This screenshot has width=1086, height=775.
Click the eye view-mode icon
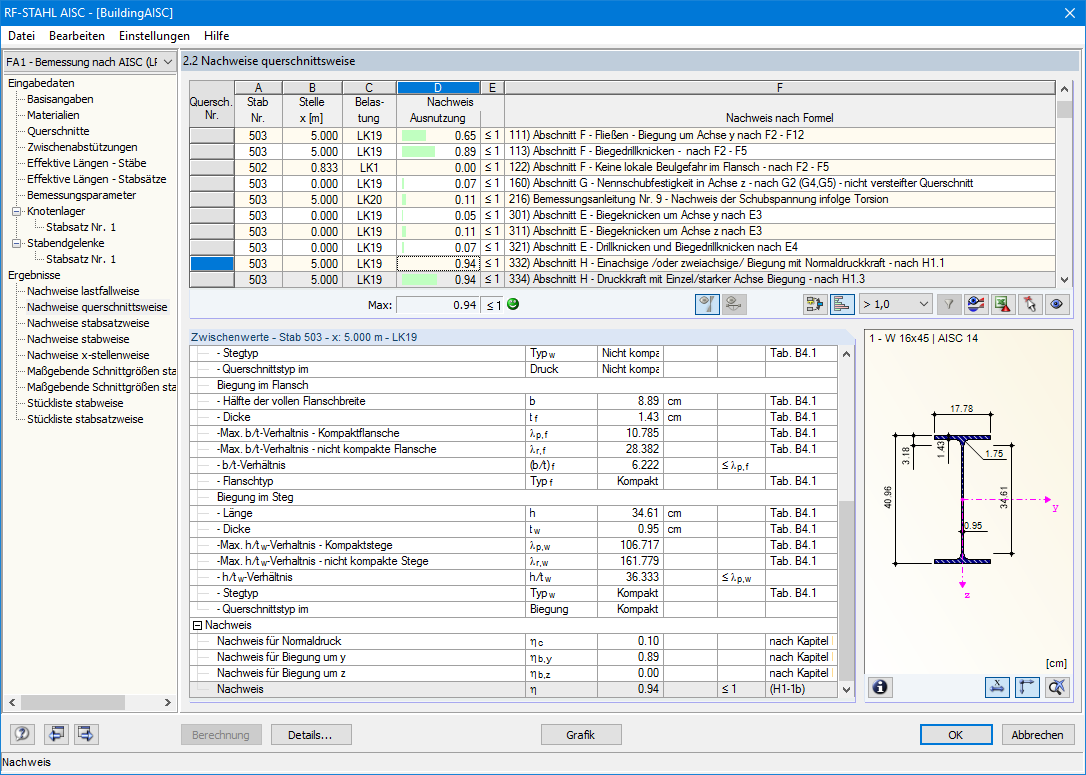(x=1057, y=305)
